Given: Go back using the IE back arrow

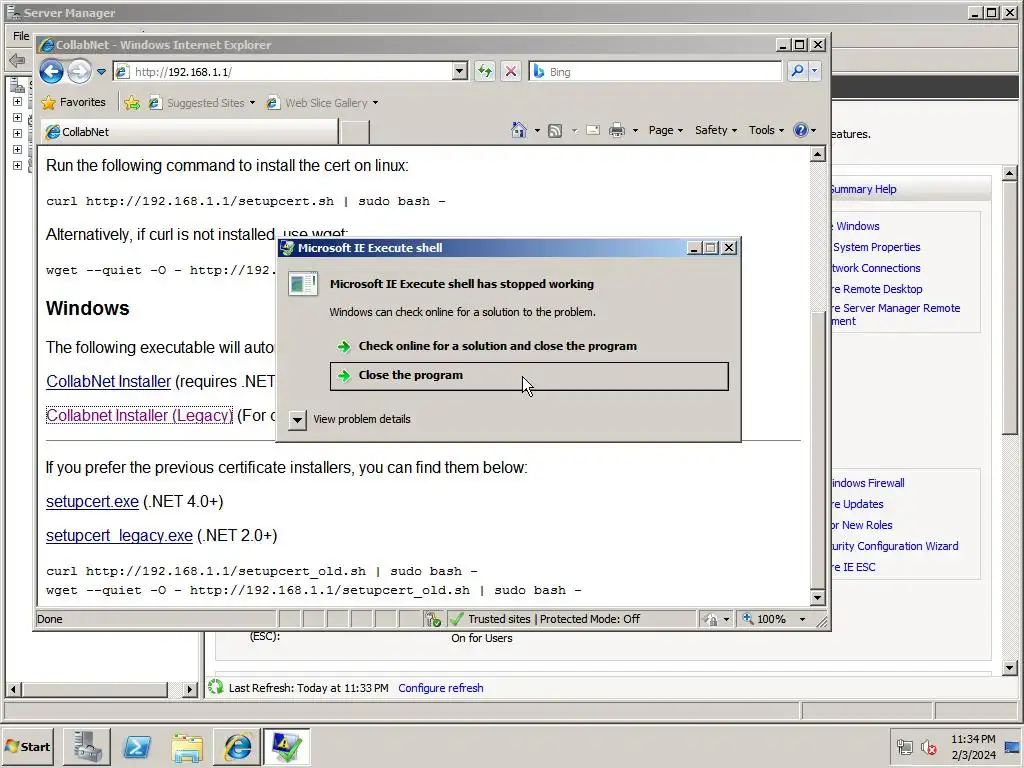Looking at the screenshot, I should (x=52, y=71).
